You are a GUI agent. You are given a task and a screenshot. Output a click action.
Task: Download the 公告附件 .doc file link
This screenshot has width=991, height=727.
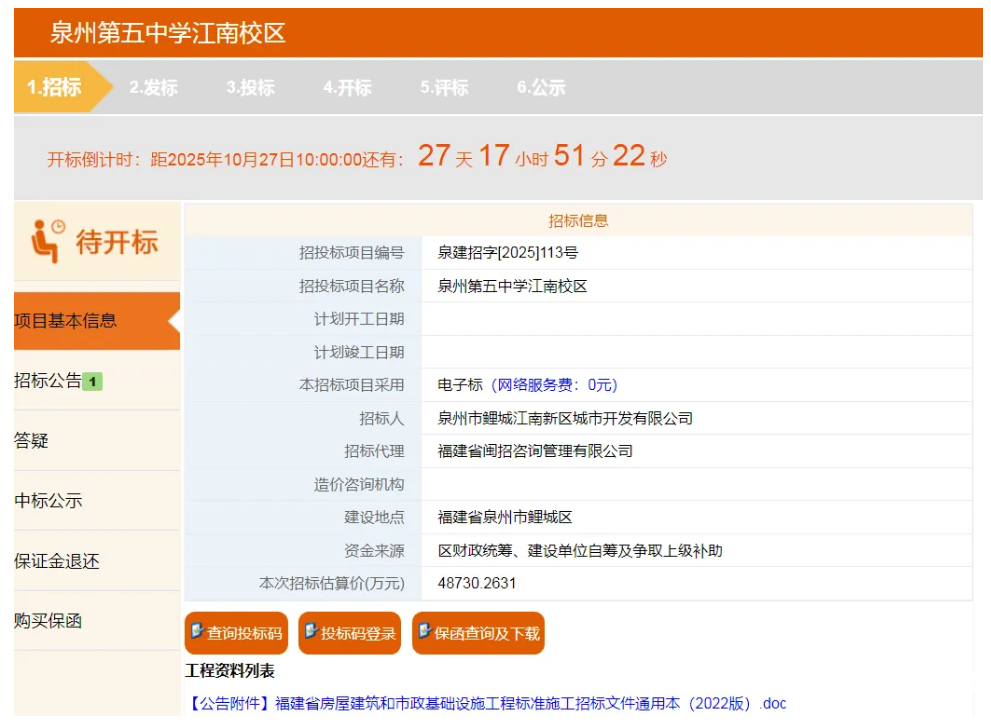(486, 703)
